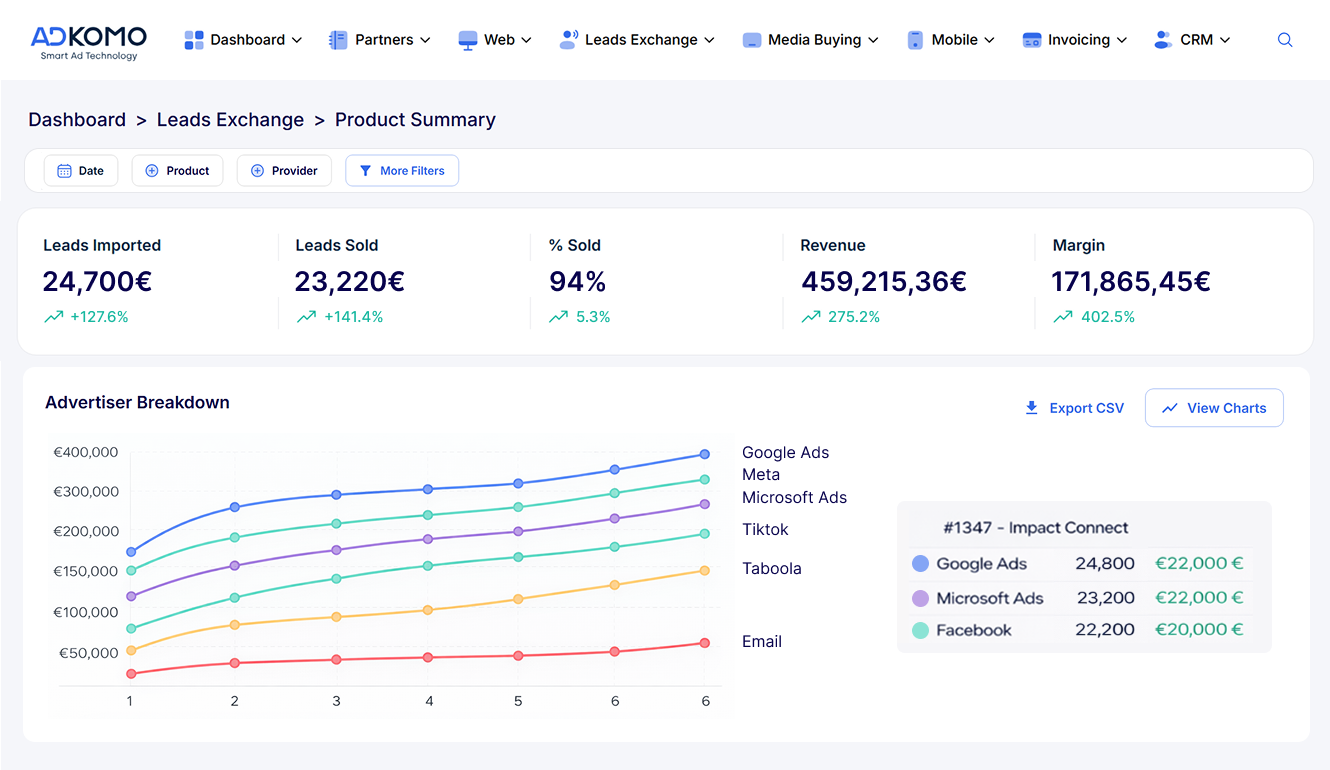The image size is (1330, 770).
Task: Expand the Media Buying dropdown arrow
Action: click(873, 40)
